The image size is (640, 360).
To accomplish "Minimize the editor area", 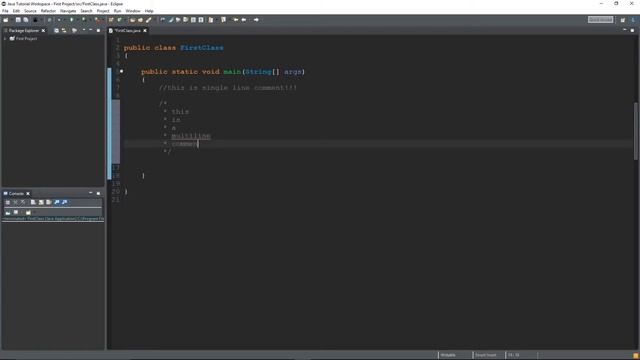I will click(624, 30).
